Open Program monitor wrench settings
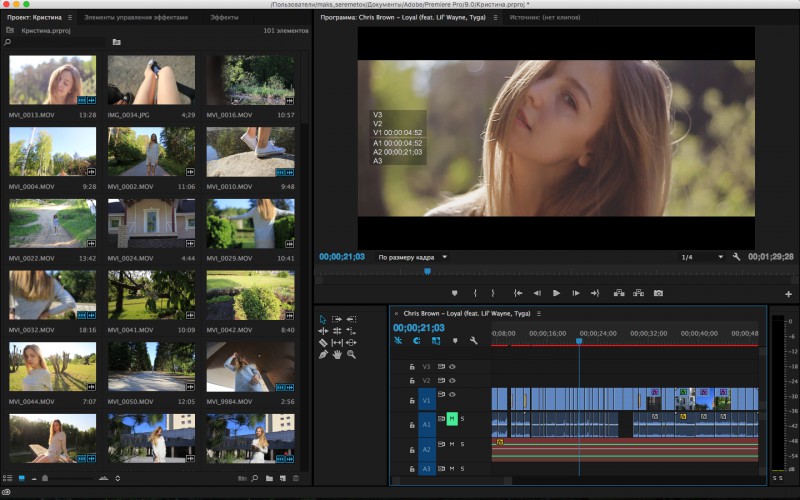The width and height of the screenshot is (800, 500). (736, 257)
